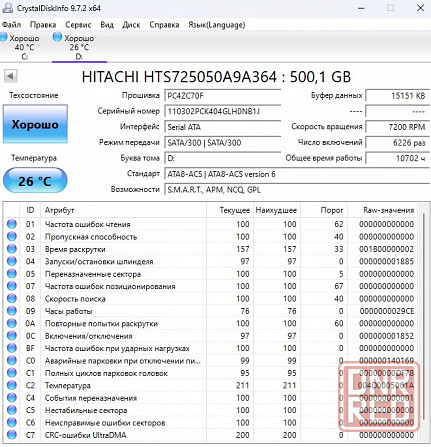Click the status icon for attribute 04
This screenshot has height=447, width=431.
pos(12,261)
